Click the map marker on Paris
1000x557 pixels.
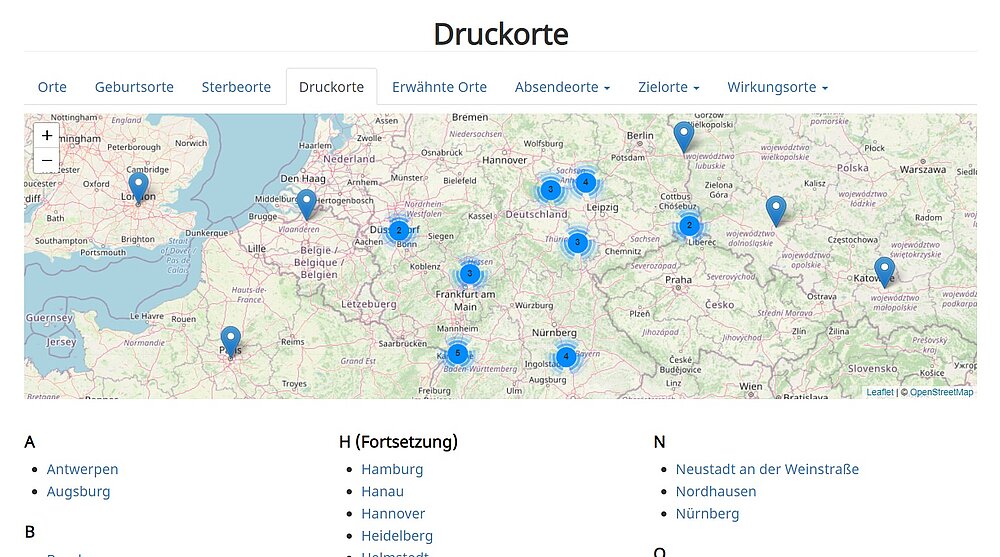coord(231,341)
